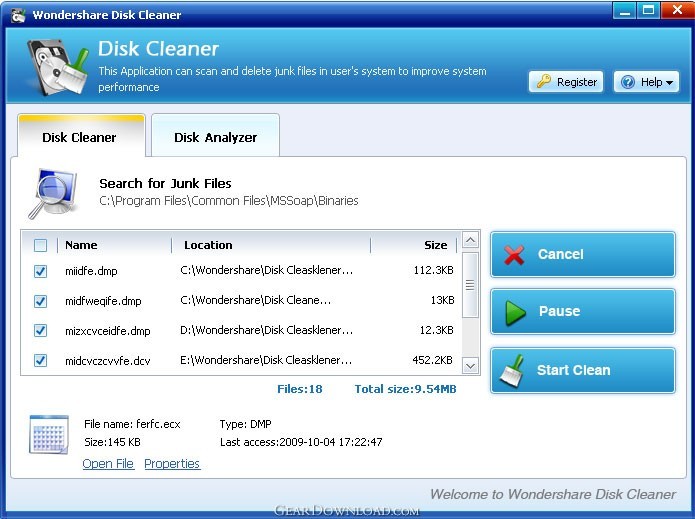This screenshot has width=695, height=519.
Task: Click the Last access date text
Action: click(301, 442)
